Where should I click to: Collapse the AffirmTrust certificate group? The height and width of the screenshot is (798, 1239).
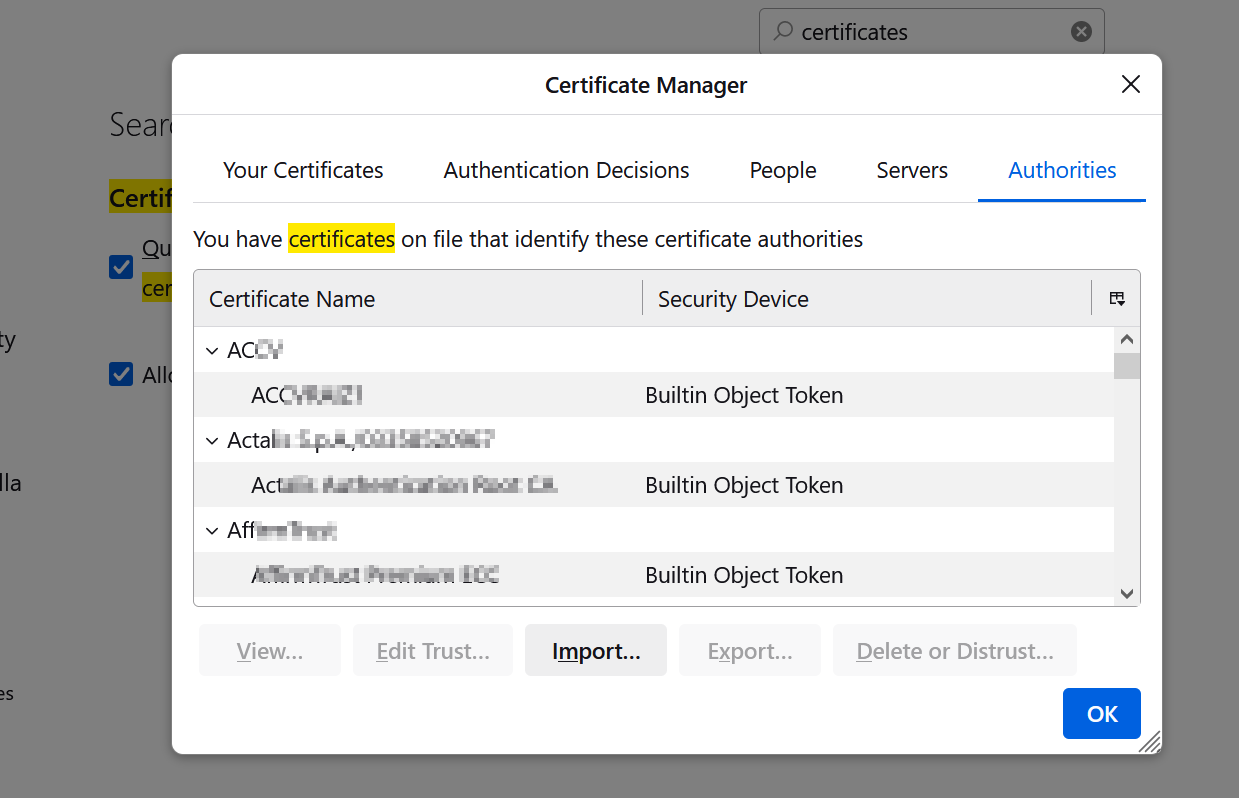pyautogui.click(x=212, y=531)
